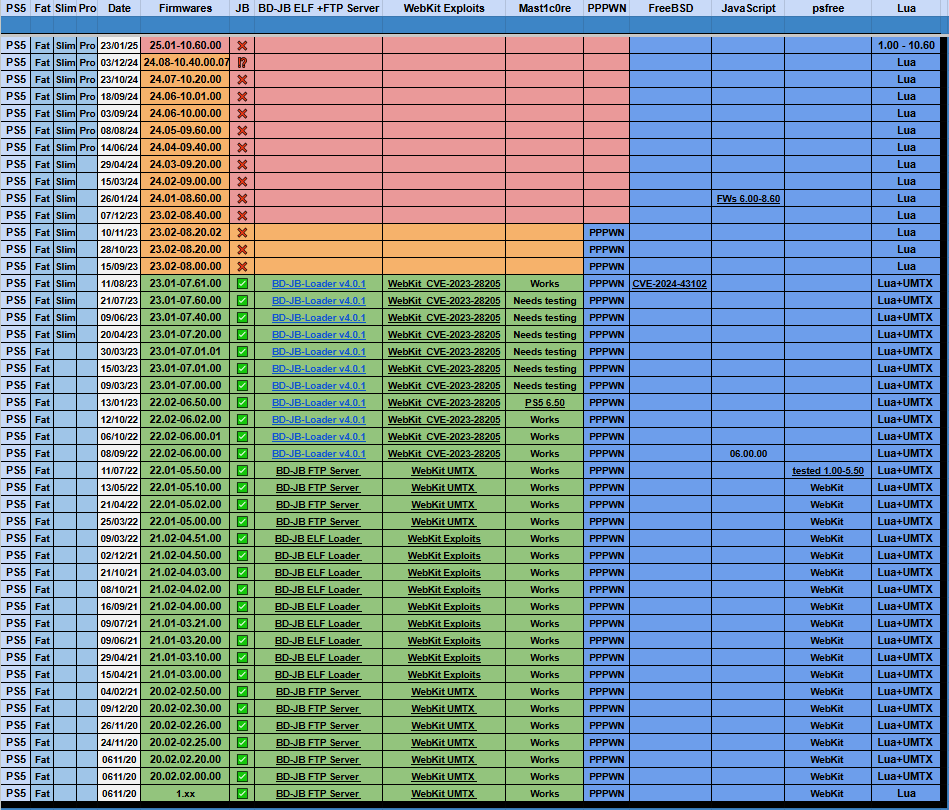Select the date cell 11/08/23
Viewport: 949px width, 810px height.
(x=119, y=283)
